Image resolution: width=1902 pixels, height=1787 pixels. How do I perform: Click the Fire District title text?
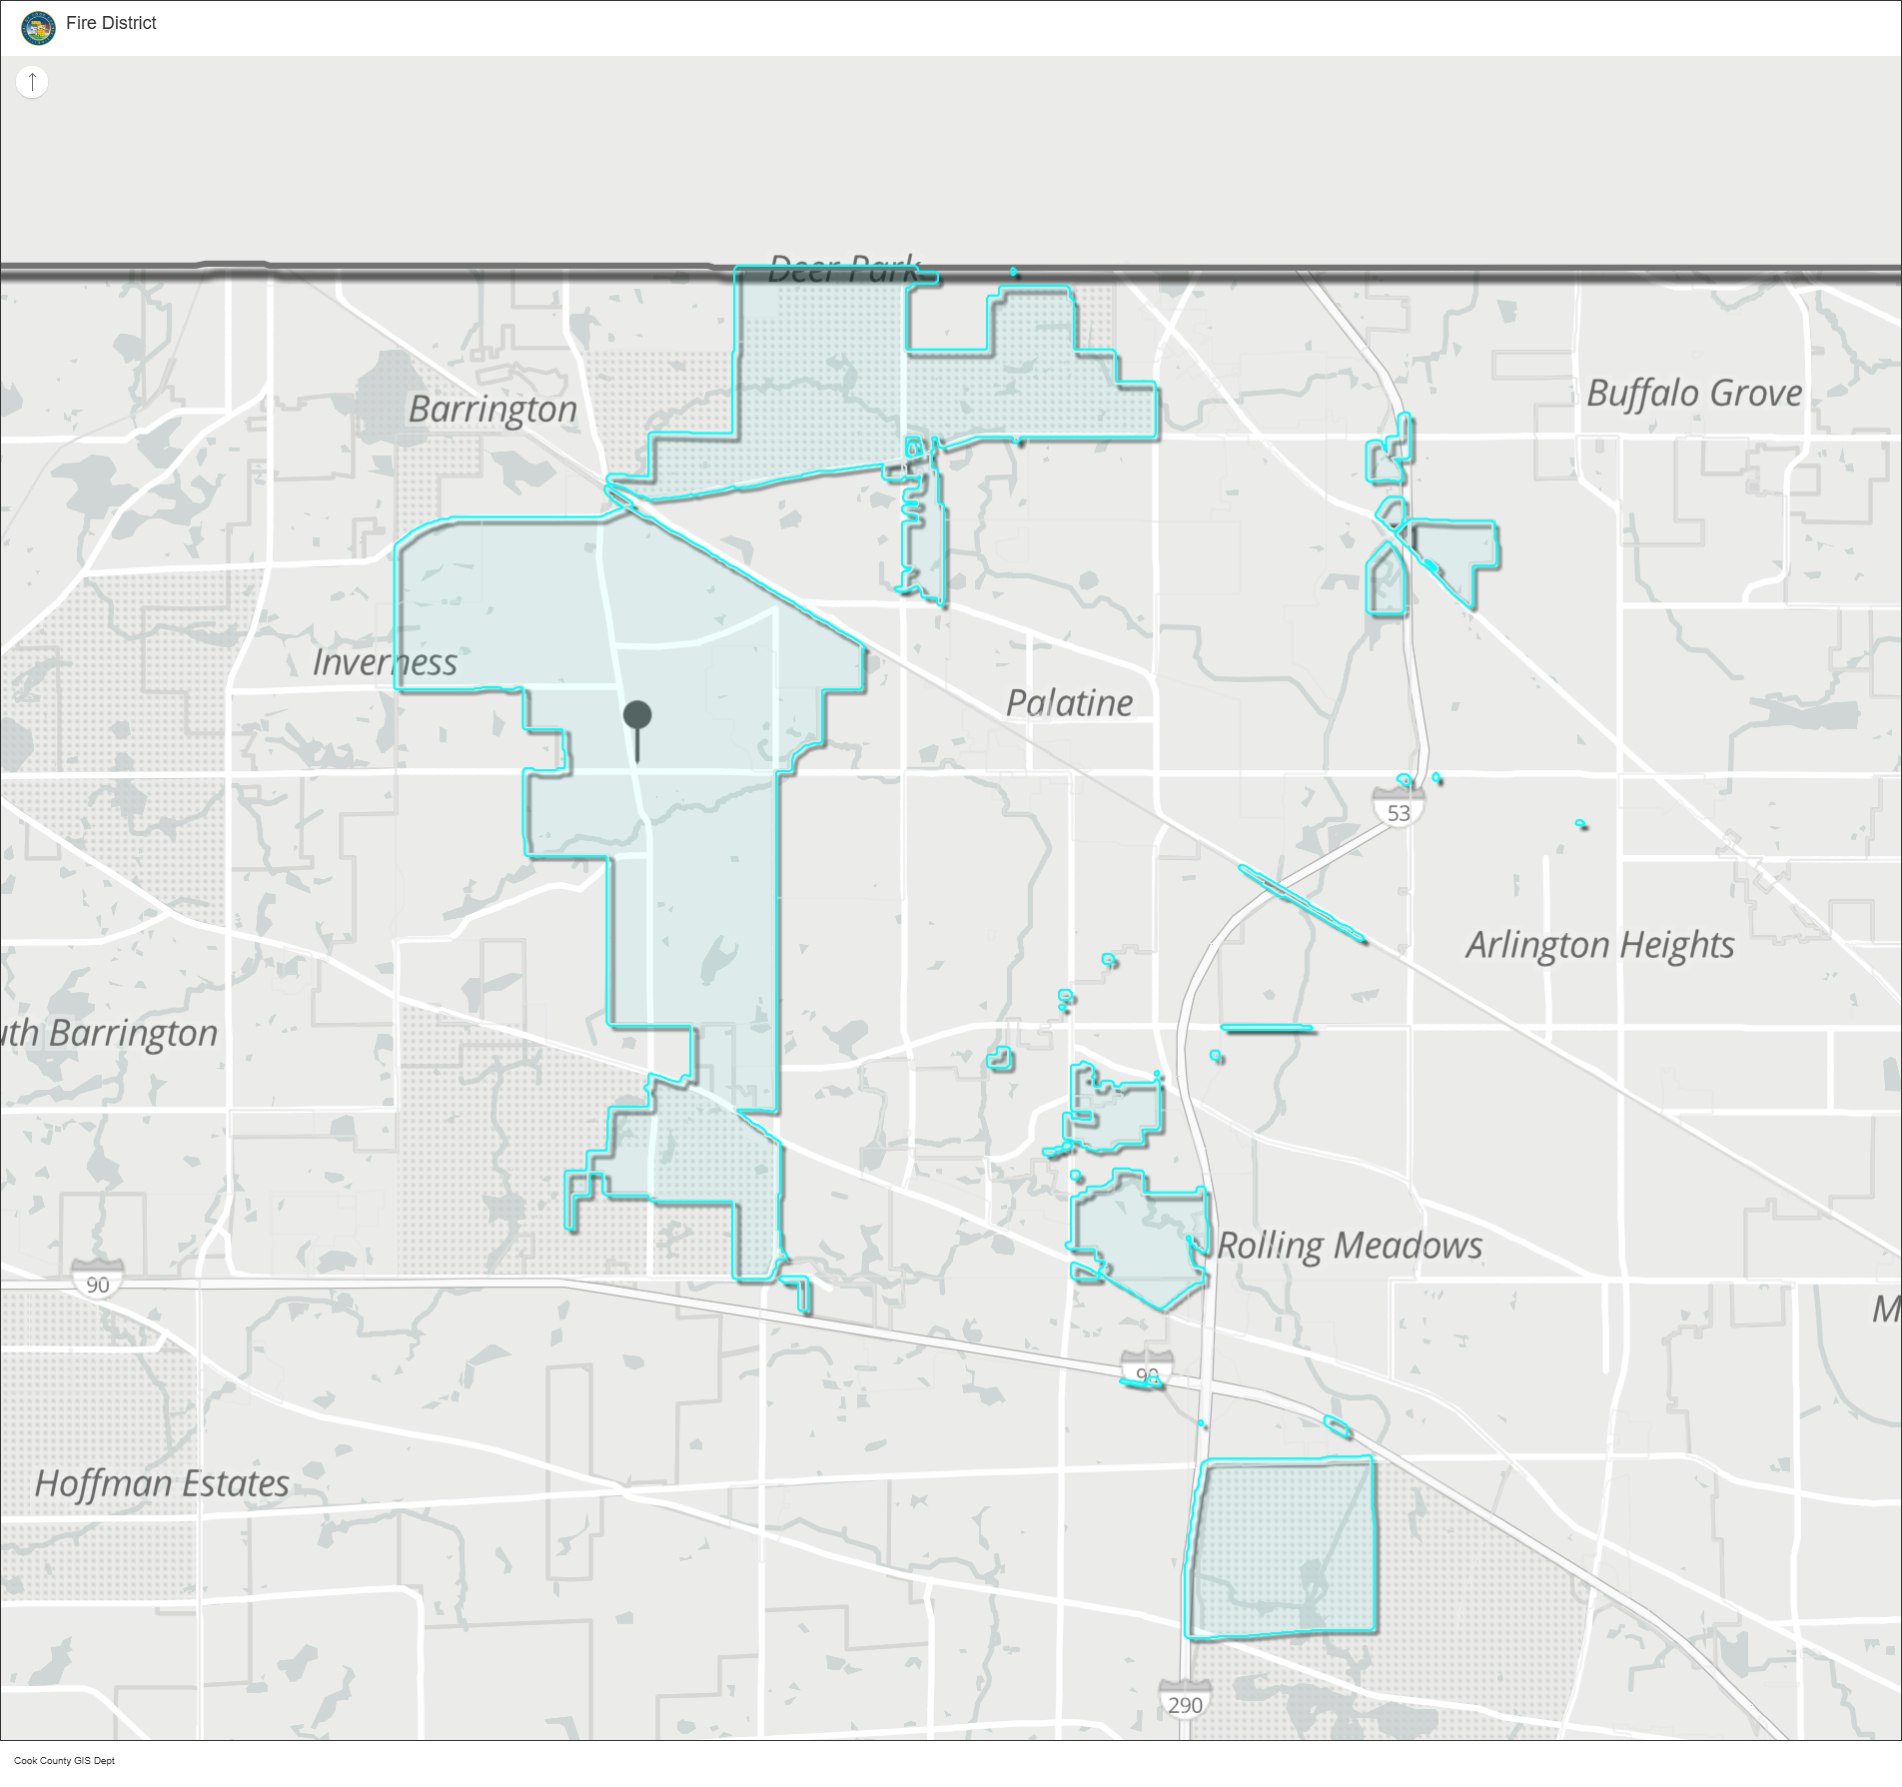(x=111, y=23)
